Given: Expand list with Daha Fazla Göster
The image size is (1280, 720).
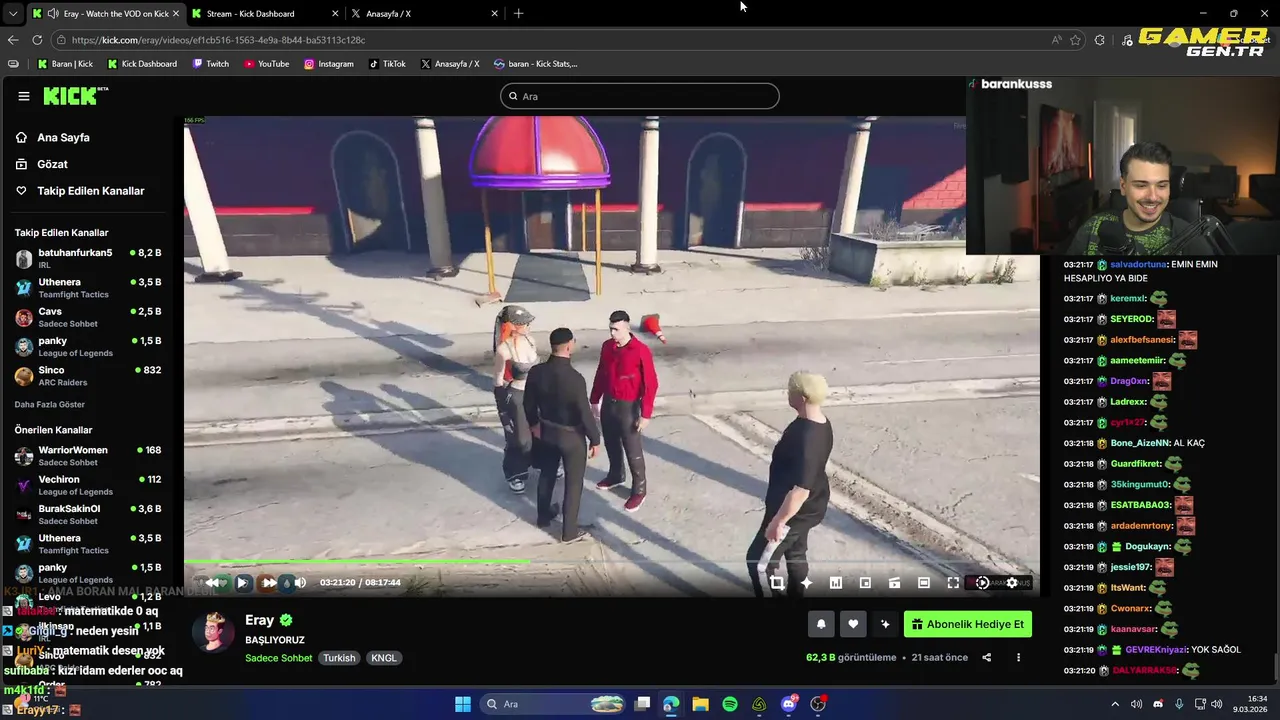Looking at the screenshot, I should click(50, 405).
